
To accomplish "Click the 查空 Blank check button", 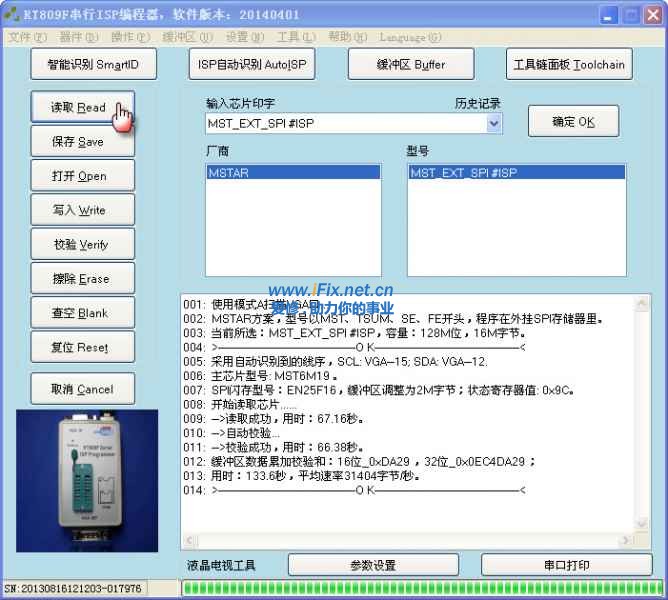I will coord(79,313).
